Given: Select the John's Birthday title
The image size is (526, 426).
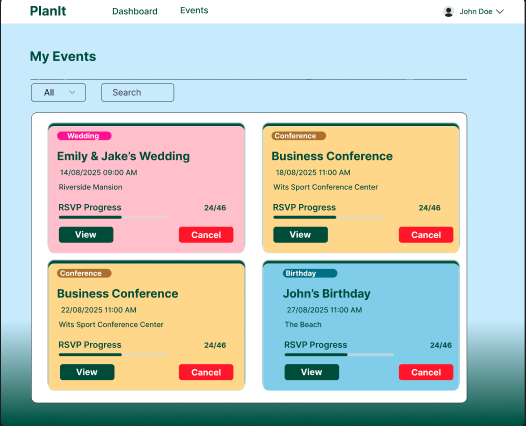Looking at the screenshot, I should [327, 294].
